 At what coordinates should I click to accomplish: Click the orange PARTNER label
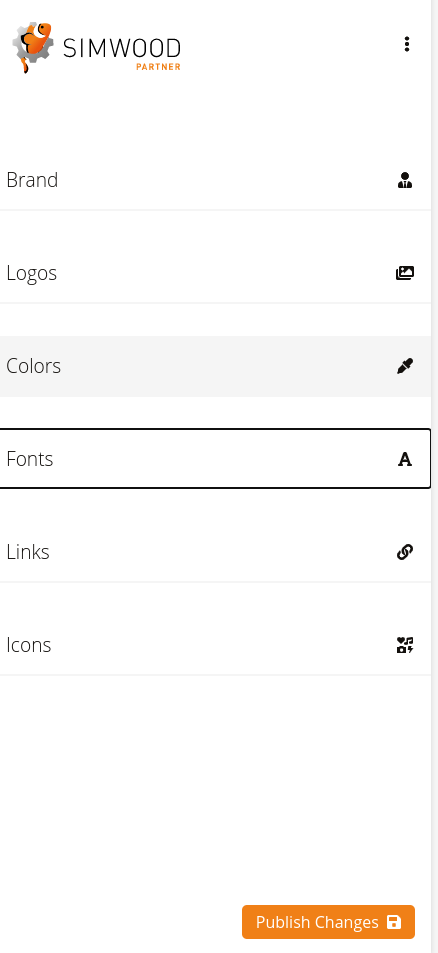(x=158, y=67)
